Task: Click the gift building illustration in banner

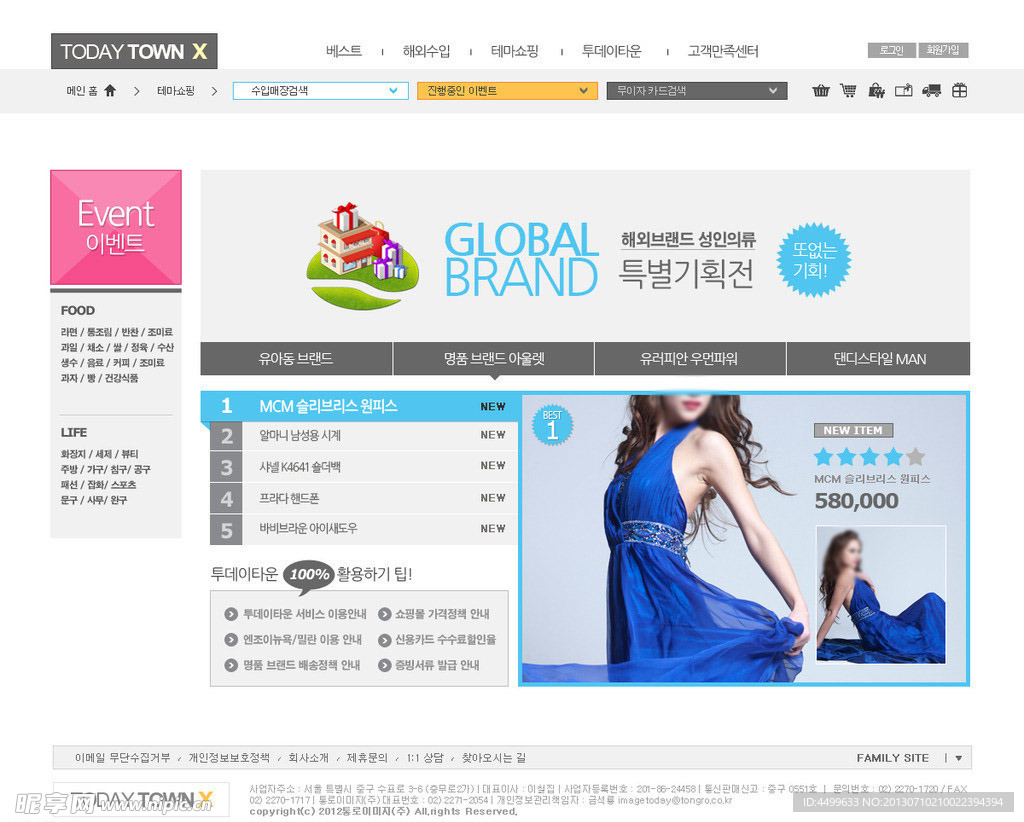Action: [362, 255]
